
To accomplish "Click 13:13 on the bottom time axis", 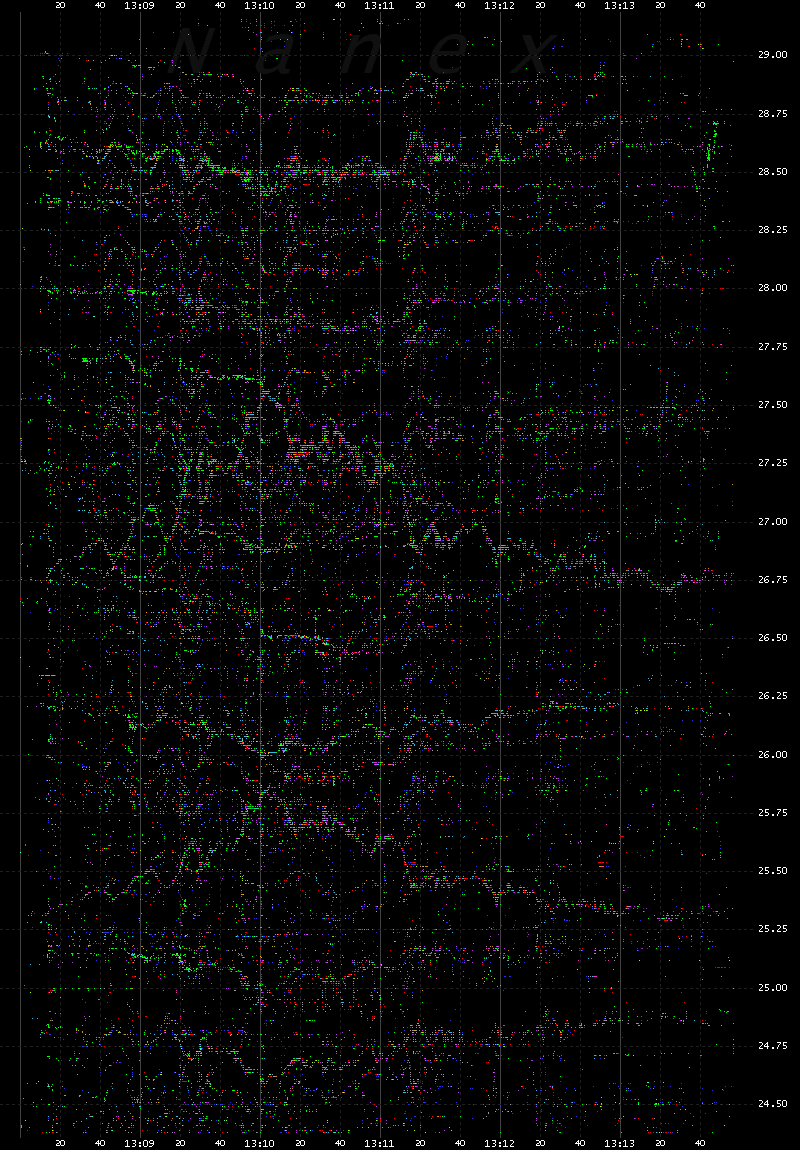I will 620,1143.
